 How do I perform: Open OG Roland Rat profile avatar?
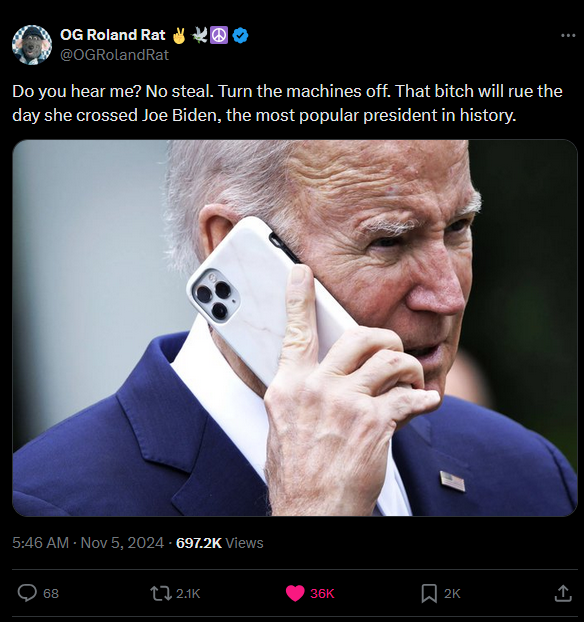32,45
